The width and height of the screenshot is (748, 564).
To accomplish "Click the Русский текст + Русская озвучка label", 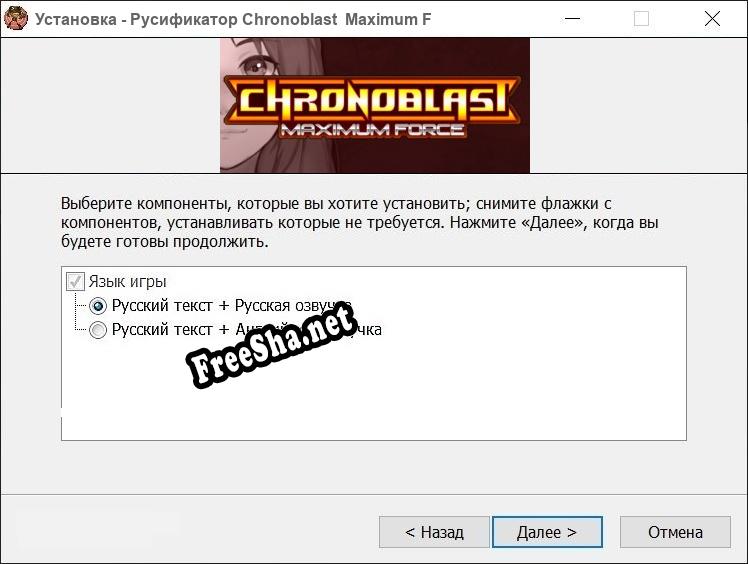I will pyautogui.click(x=232, y=305).
